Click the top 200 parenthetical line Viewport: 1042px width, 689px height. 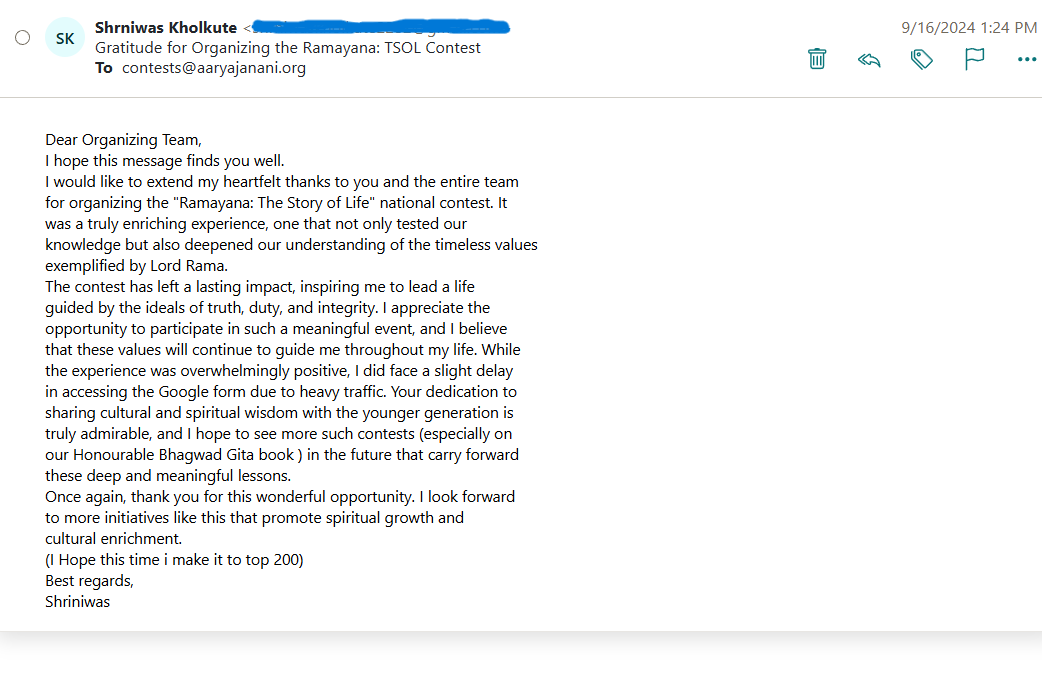tap(174, 559)
